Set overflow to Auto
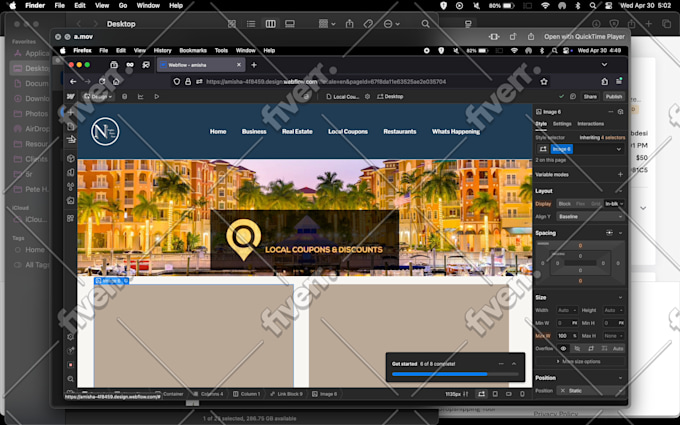Image resolution: width=680 pixels, height=425 pixels. point(618,348)
